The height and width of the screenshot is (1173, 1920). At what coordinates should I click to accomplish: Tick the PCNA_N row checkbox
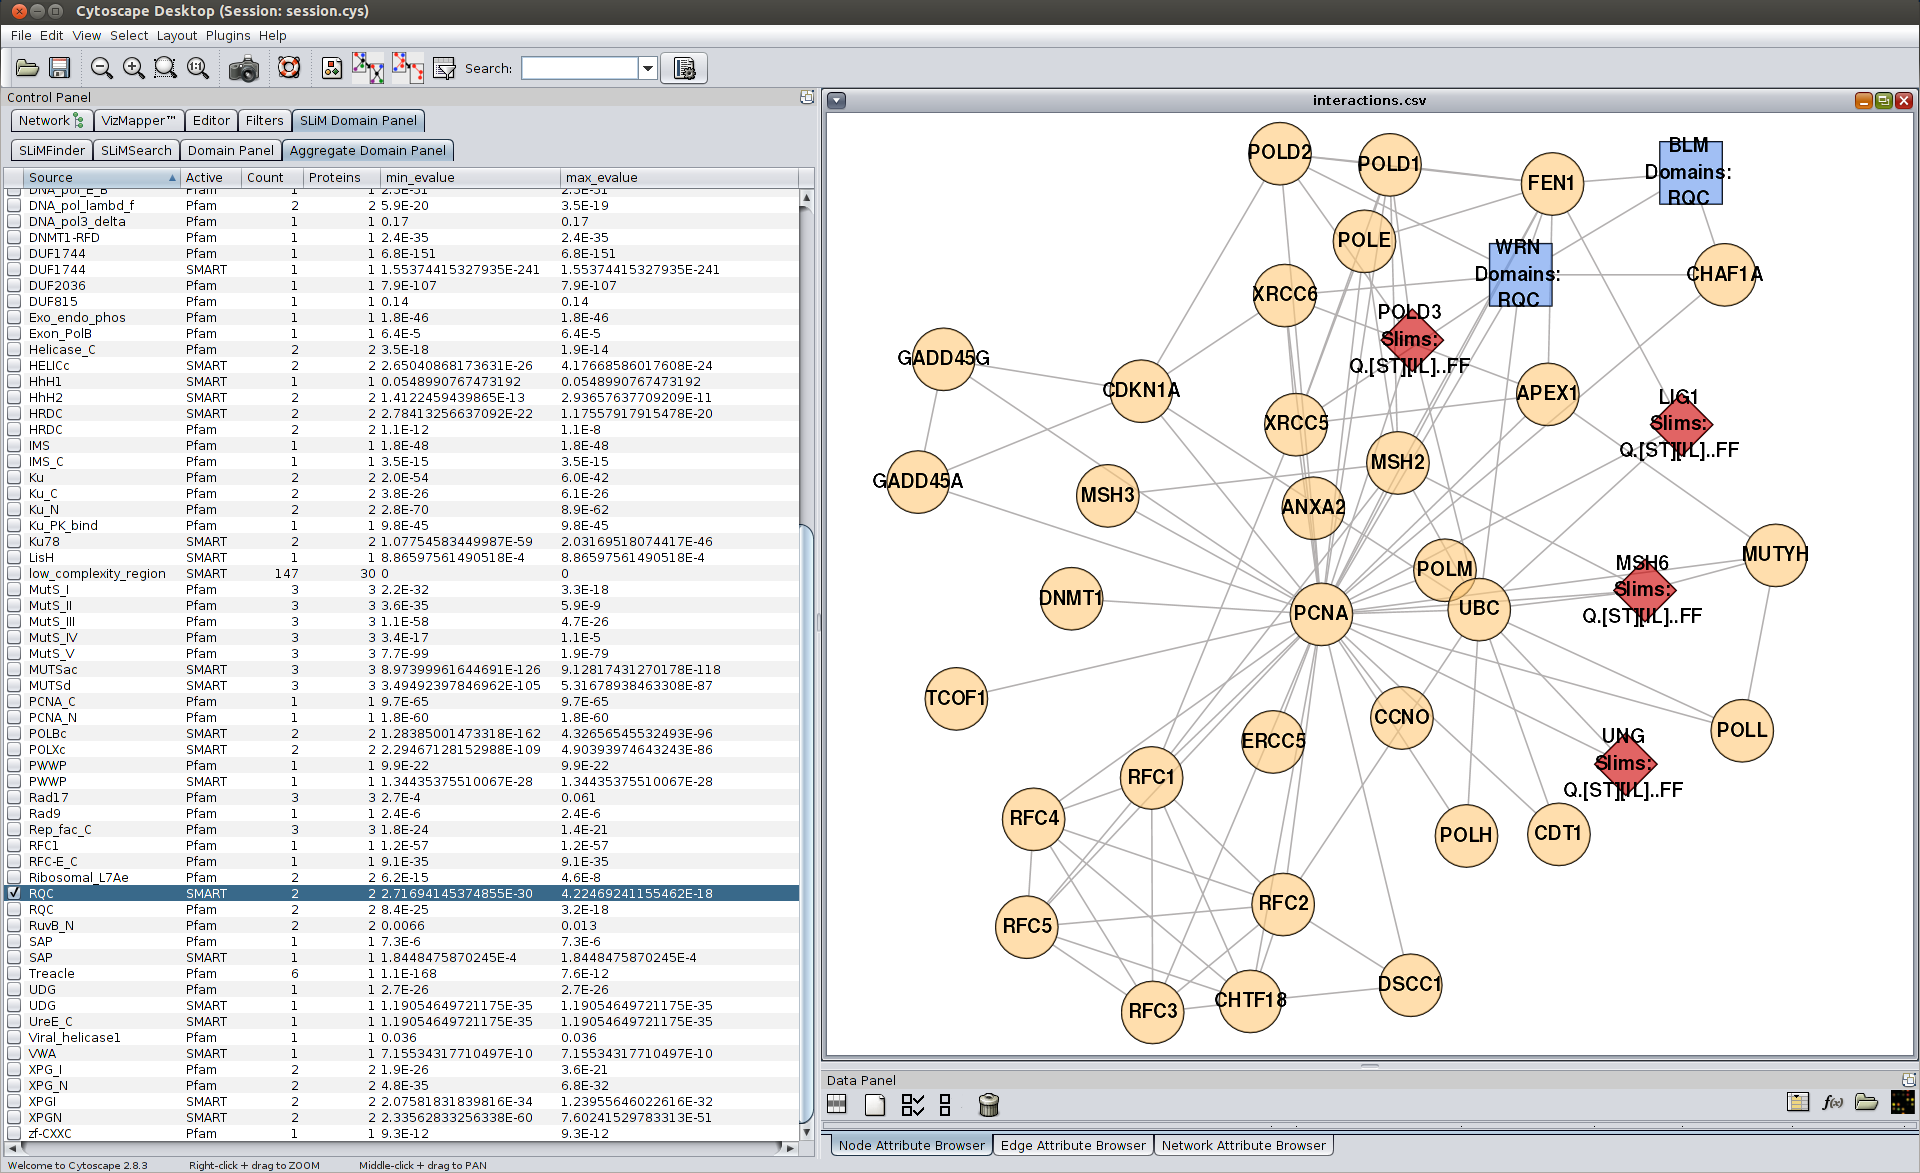tap(14, 717)
